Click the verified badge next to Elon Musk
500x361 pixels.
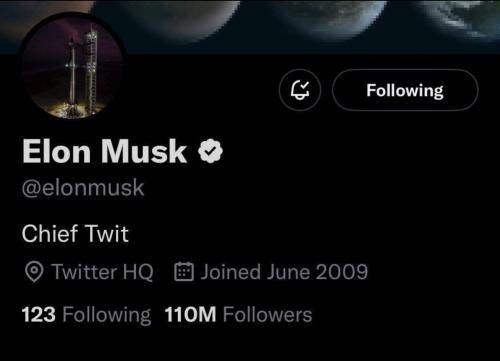tap(210, 152)
